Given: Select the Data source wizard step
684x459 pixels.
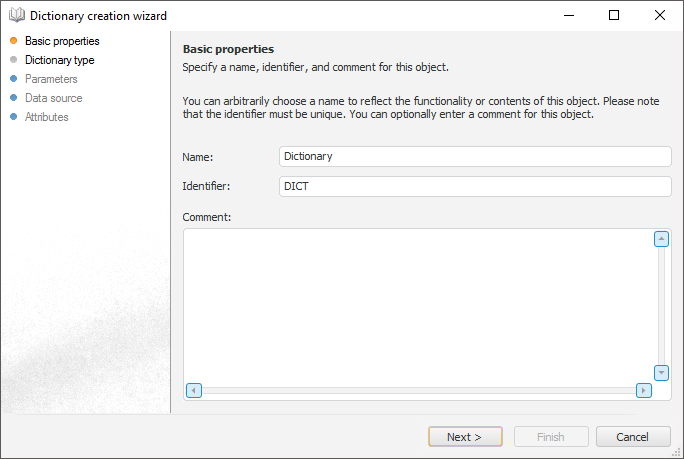Looking at the screenshot, I should click(x=54, y=98).
